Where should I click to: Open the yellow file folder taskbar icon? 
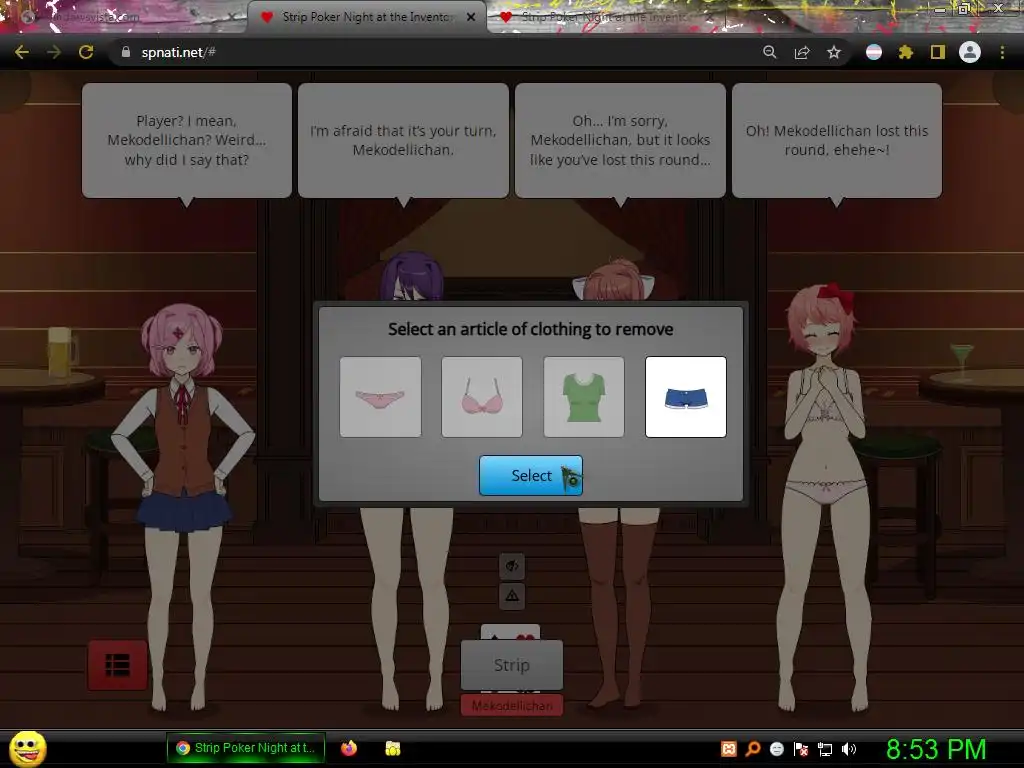[392, 748]
